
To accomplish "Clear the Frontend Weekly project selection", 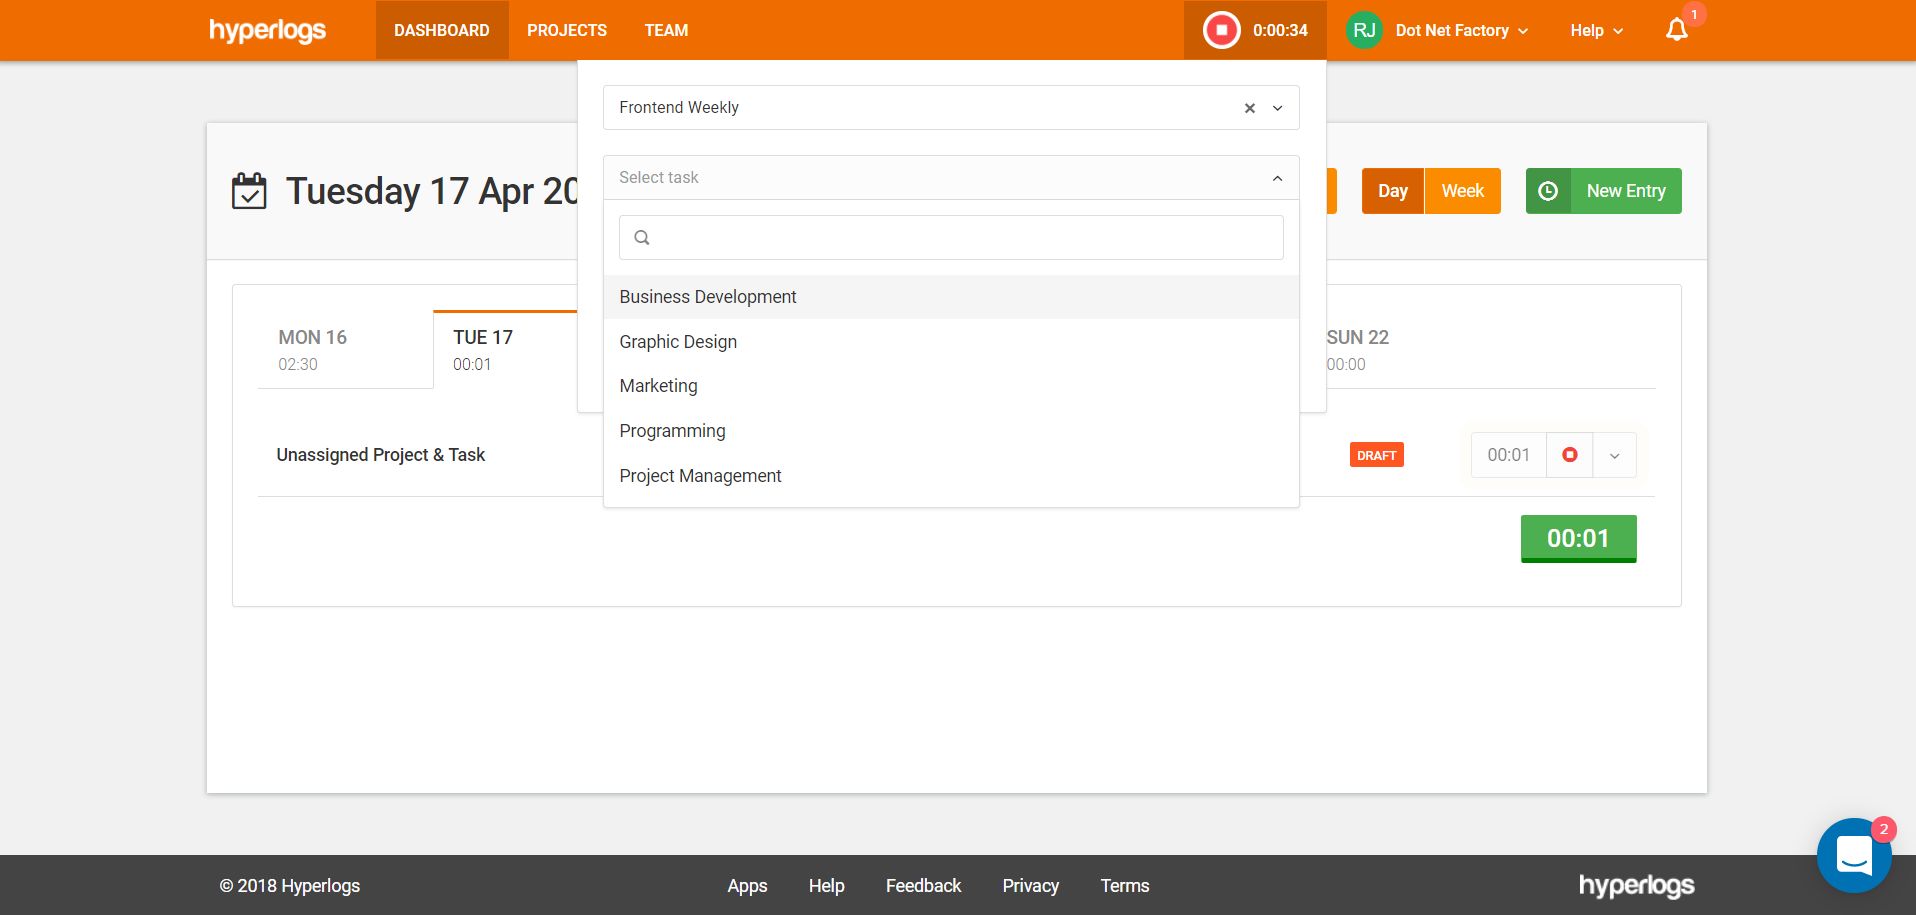I will 1248,107.
